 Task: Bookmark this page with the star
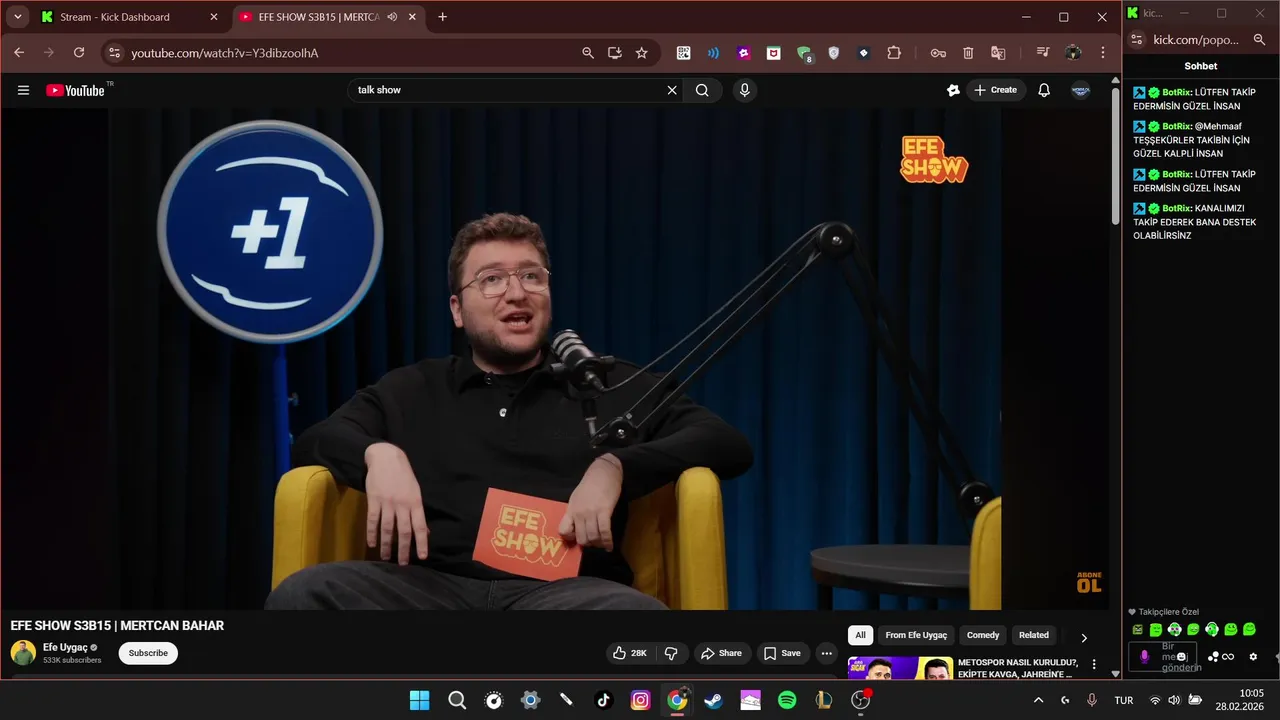tap(642, 53)
